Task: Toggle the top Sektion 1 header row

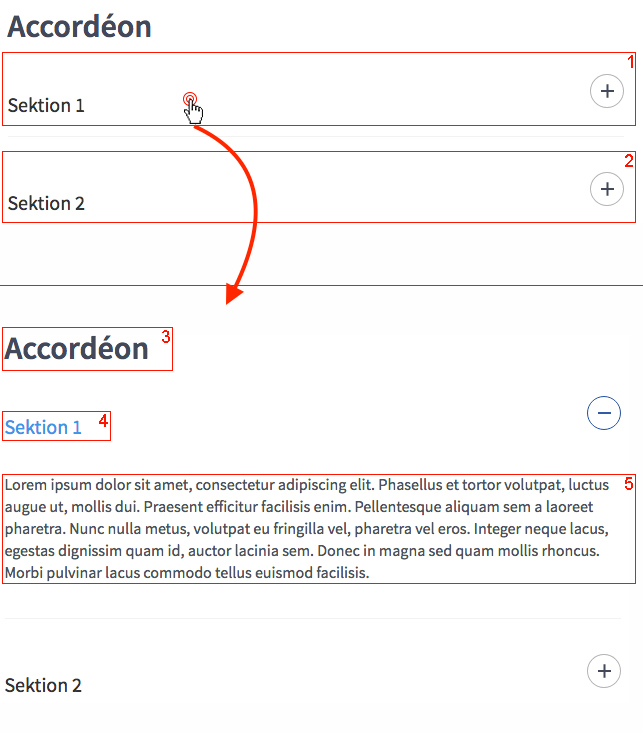Action: tap(319, 89)
